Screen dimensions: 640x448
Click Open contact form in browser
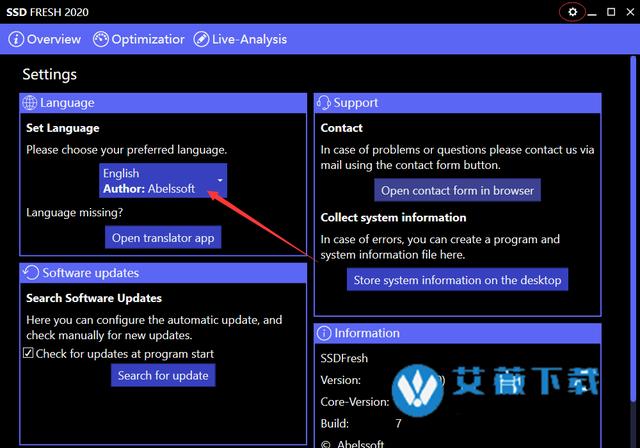click(457, 190)
